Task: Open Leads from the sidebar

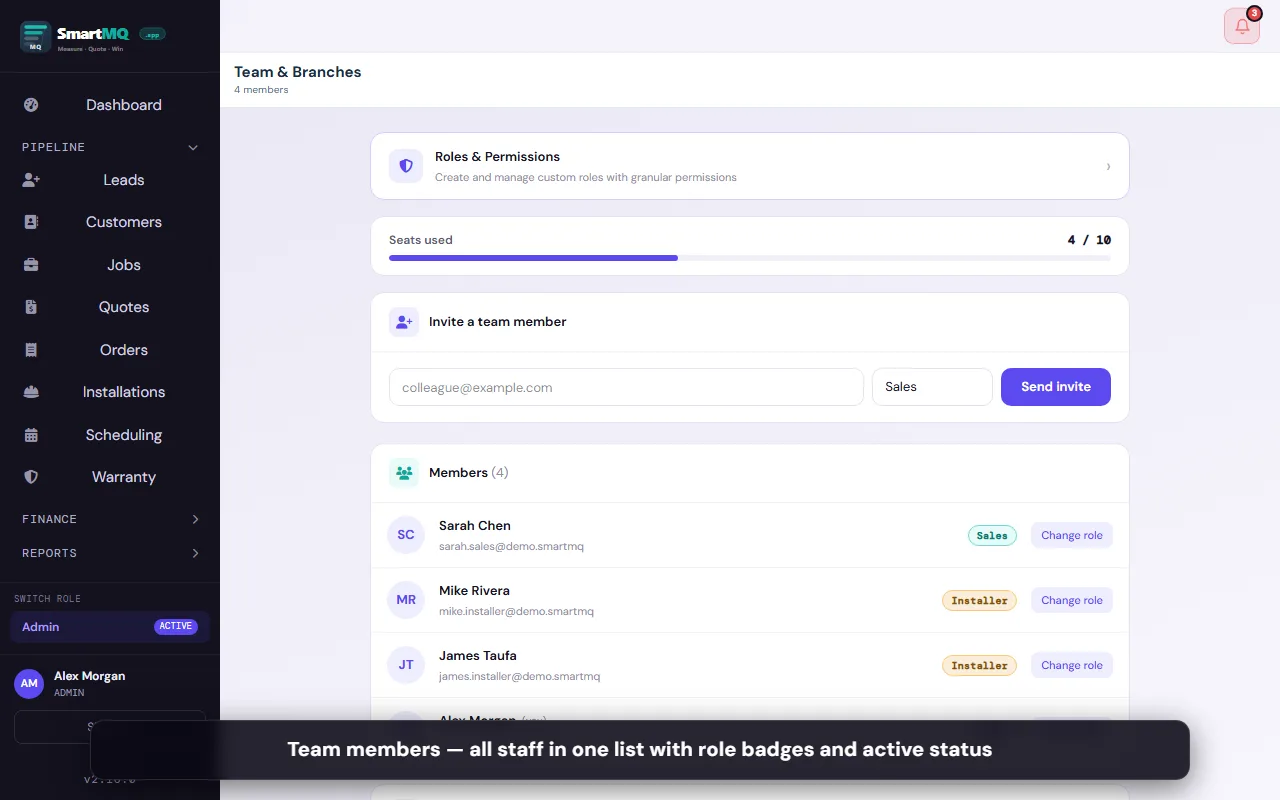Action: pyautogui.click(x=110, y=180)
